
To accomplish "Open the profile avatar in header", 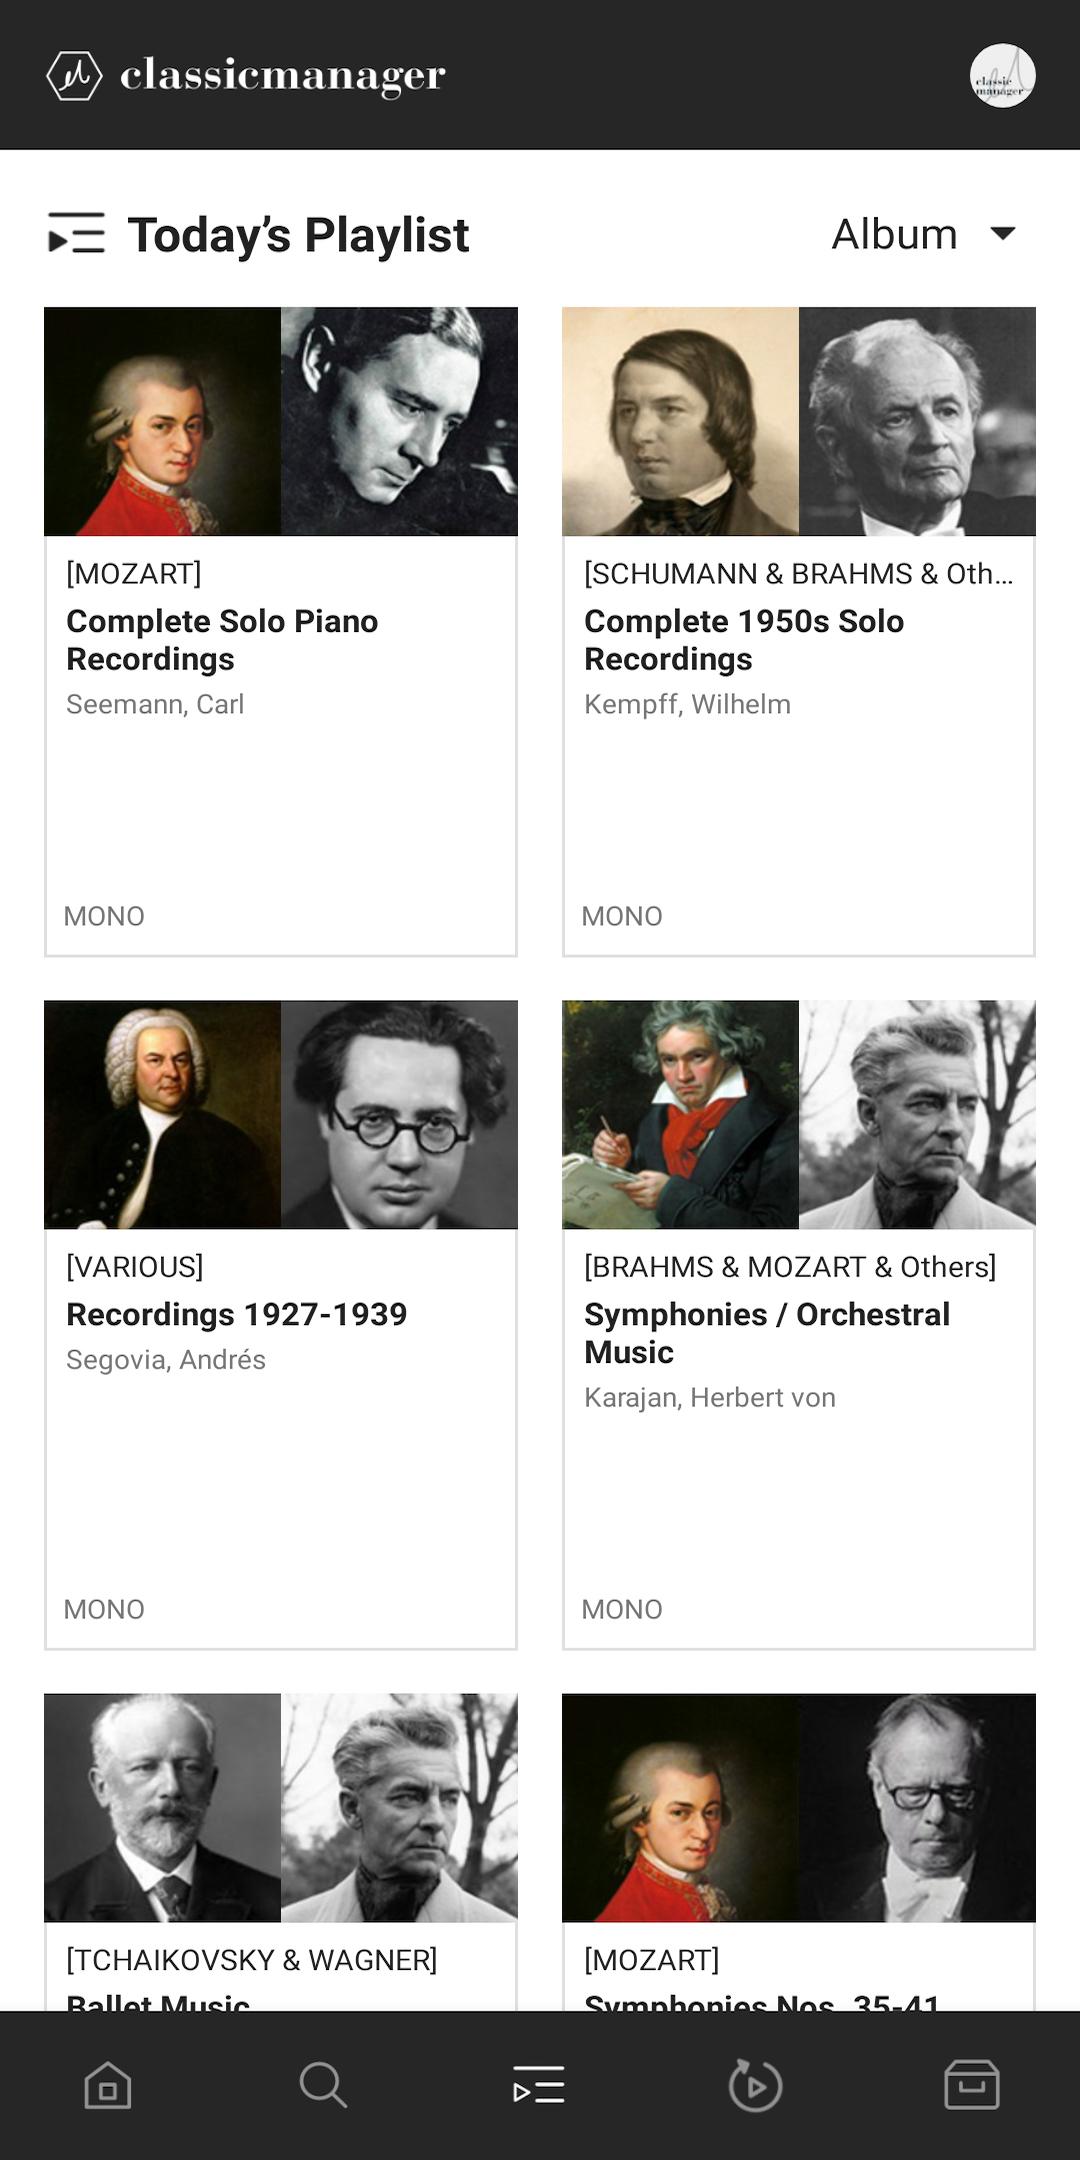I will pos(1002,76).
